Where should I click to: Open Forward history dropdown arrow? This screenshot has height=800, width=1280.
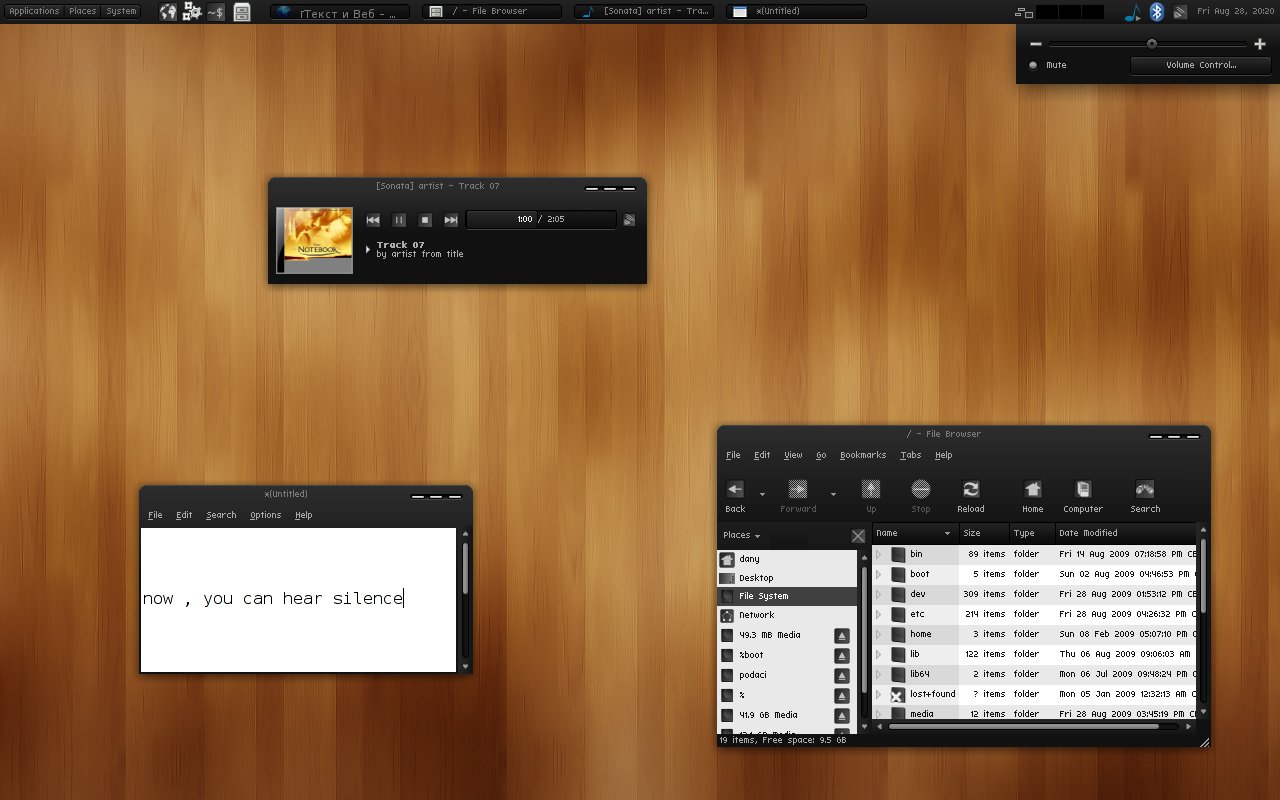[x=833, y=494]
